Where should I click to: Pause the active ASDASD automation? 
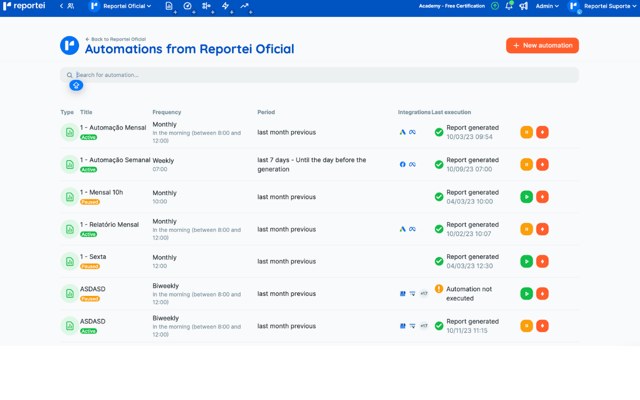pyautogui.click(x=527, y=326)
